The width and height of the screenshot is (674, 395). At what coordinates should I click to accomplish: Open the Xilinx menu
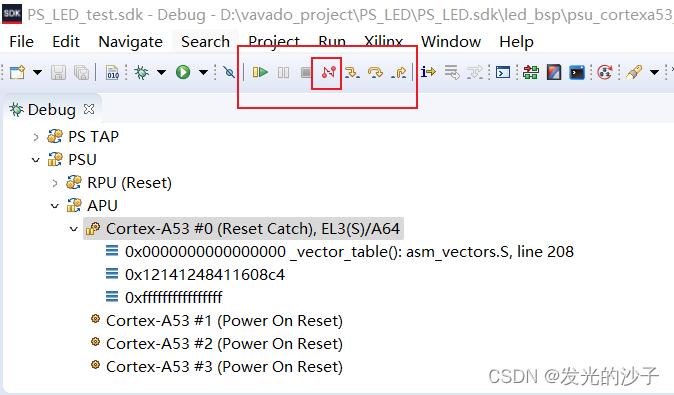pyautogui.click(x=383, y=42)
